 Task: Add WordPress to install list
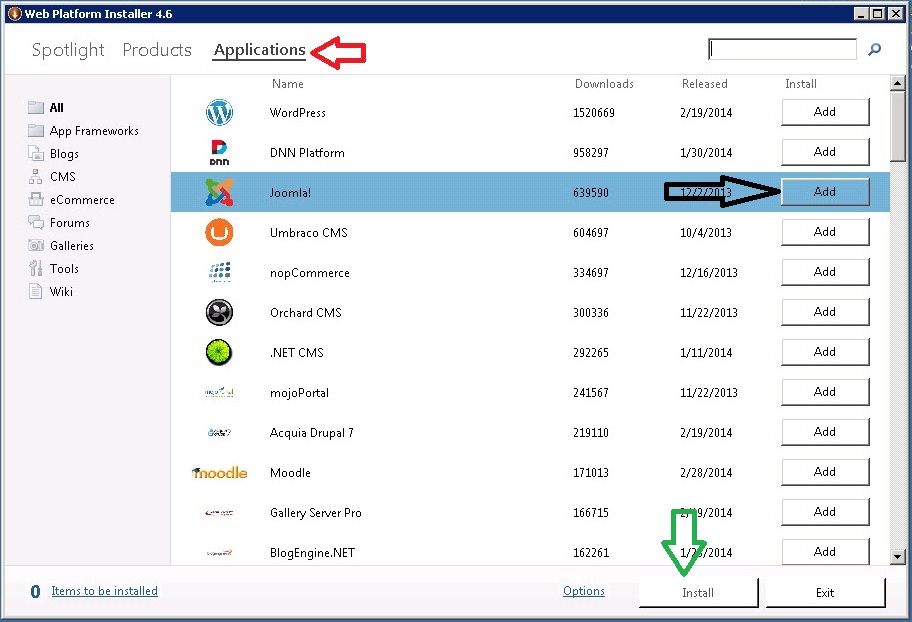825,112
